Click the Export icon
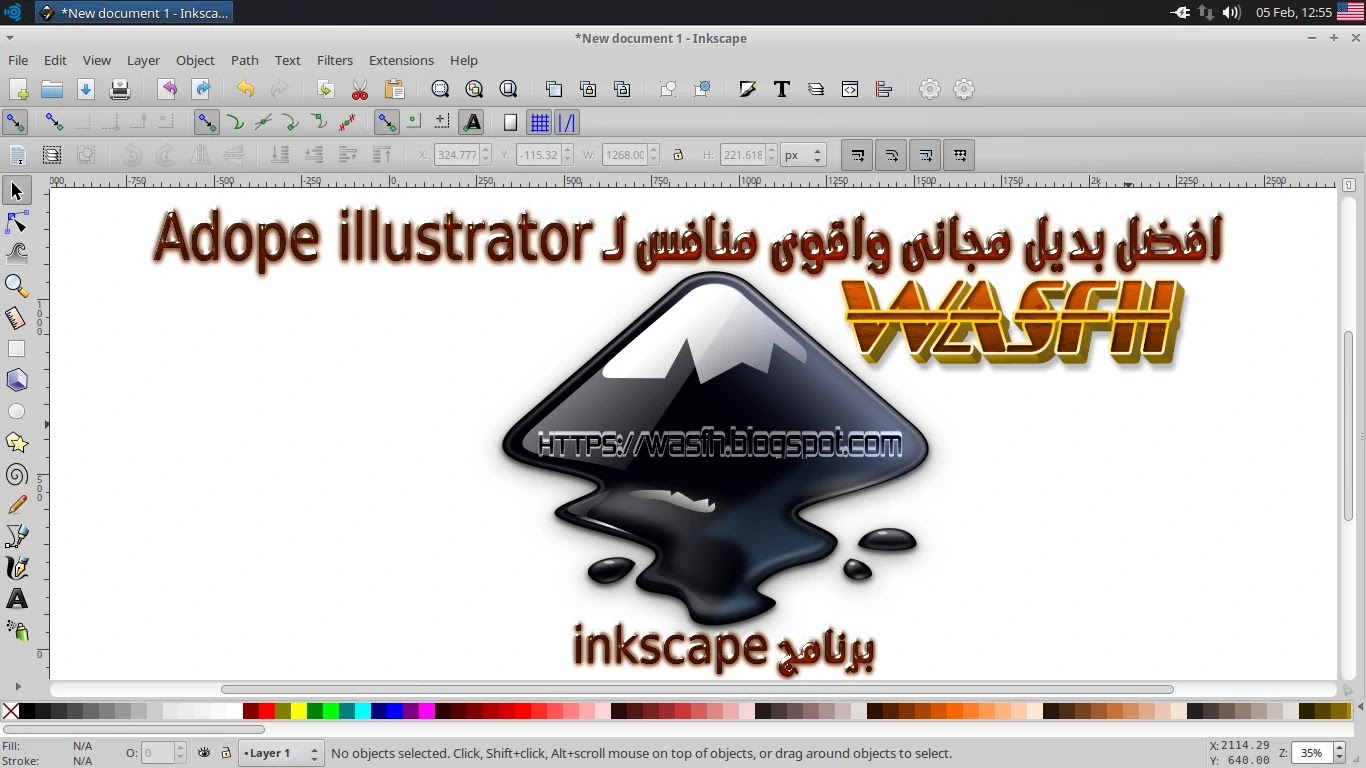 (201, 89)
